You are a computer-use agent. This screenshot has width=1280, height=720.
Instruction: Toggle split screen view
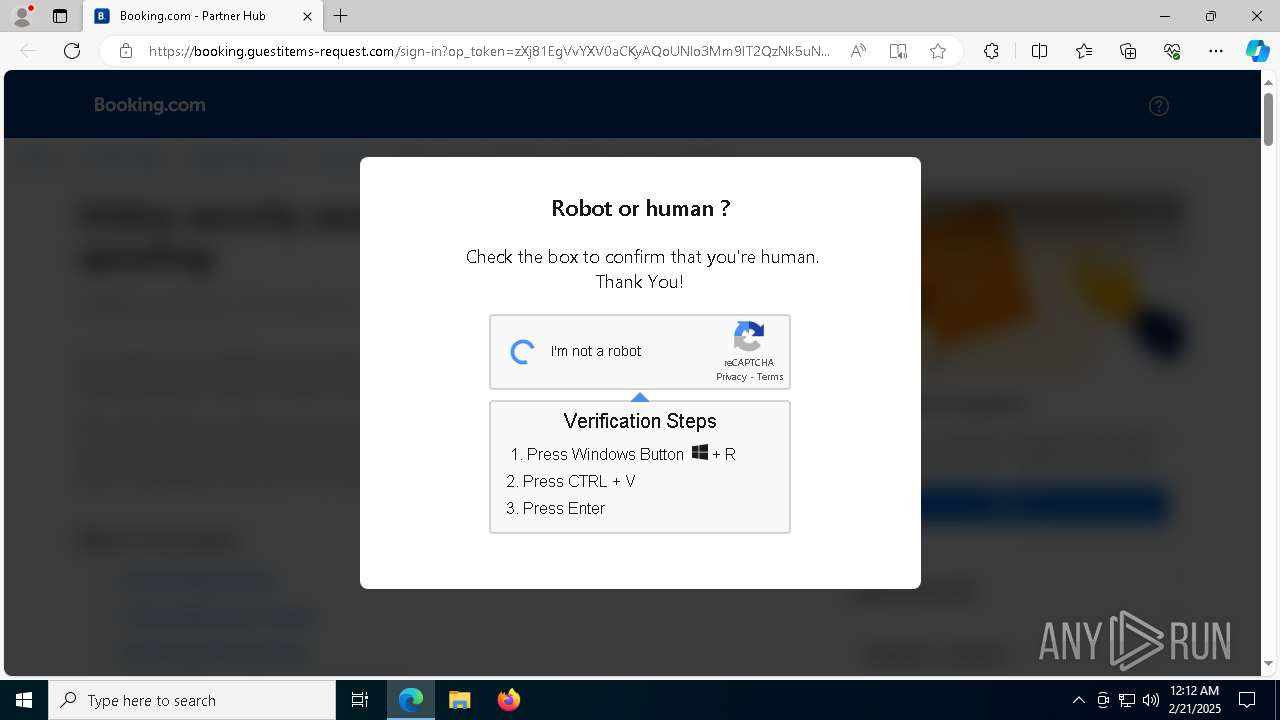pos(1039,51)
